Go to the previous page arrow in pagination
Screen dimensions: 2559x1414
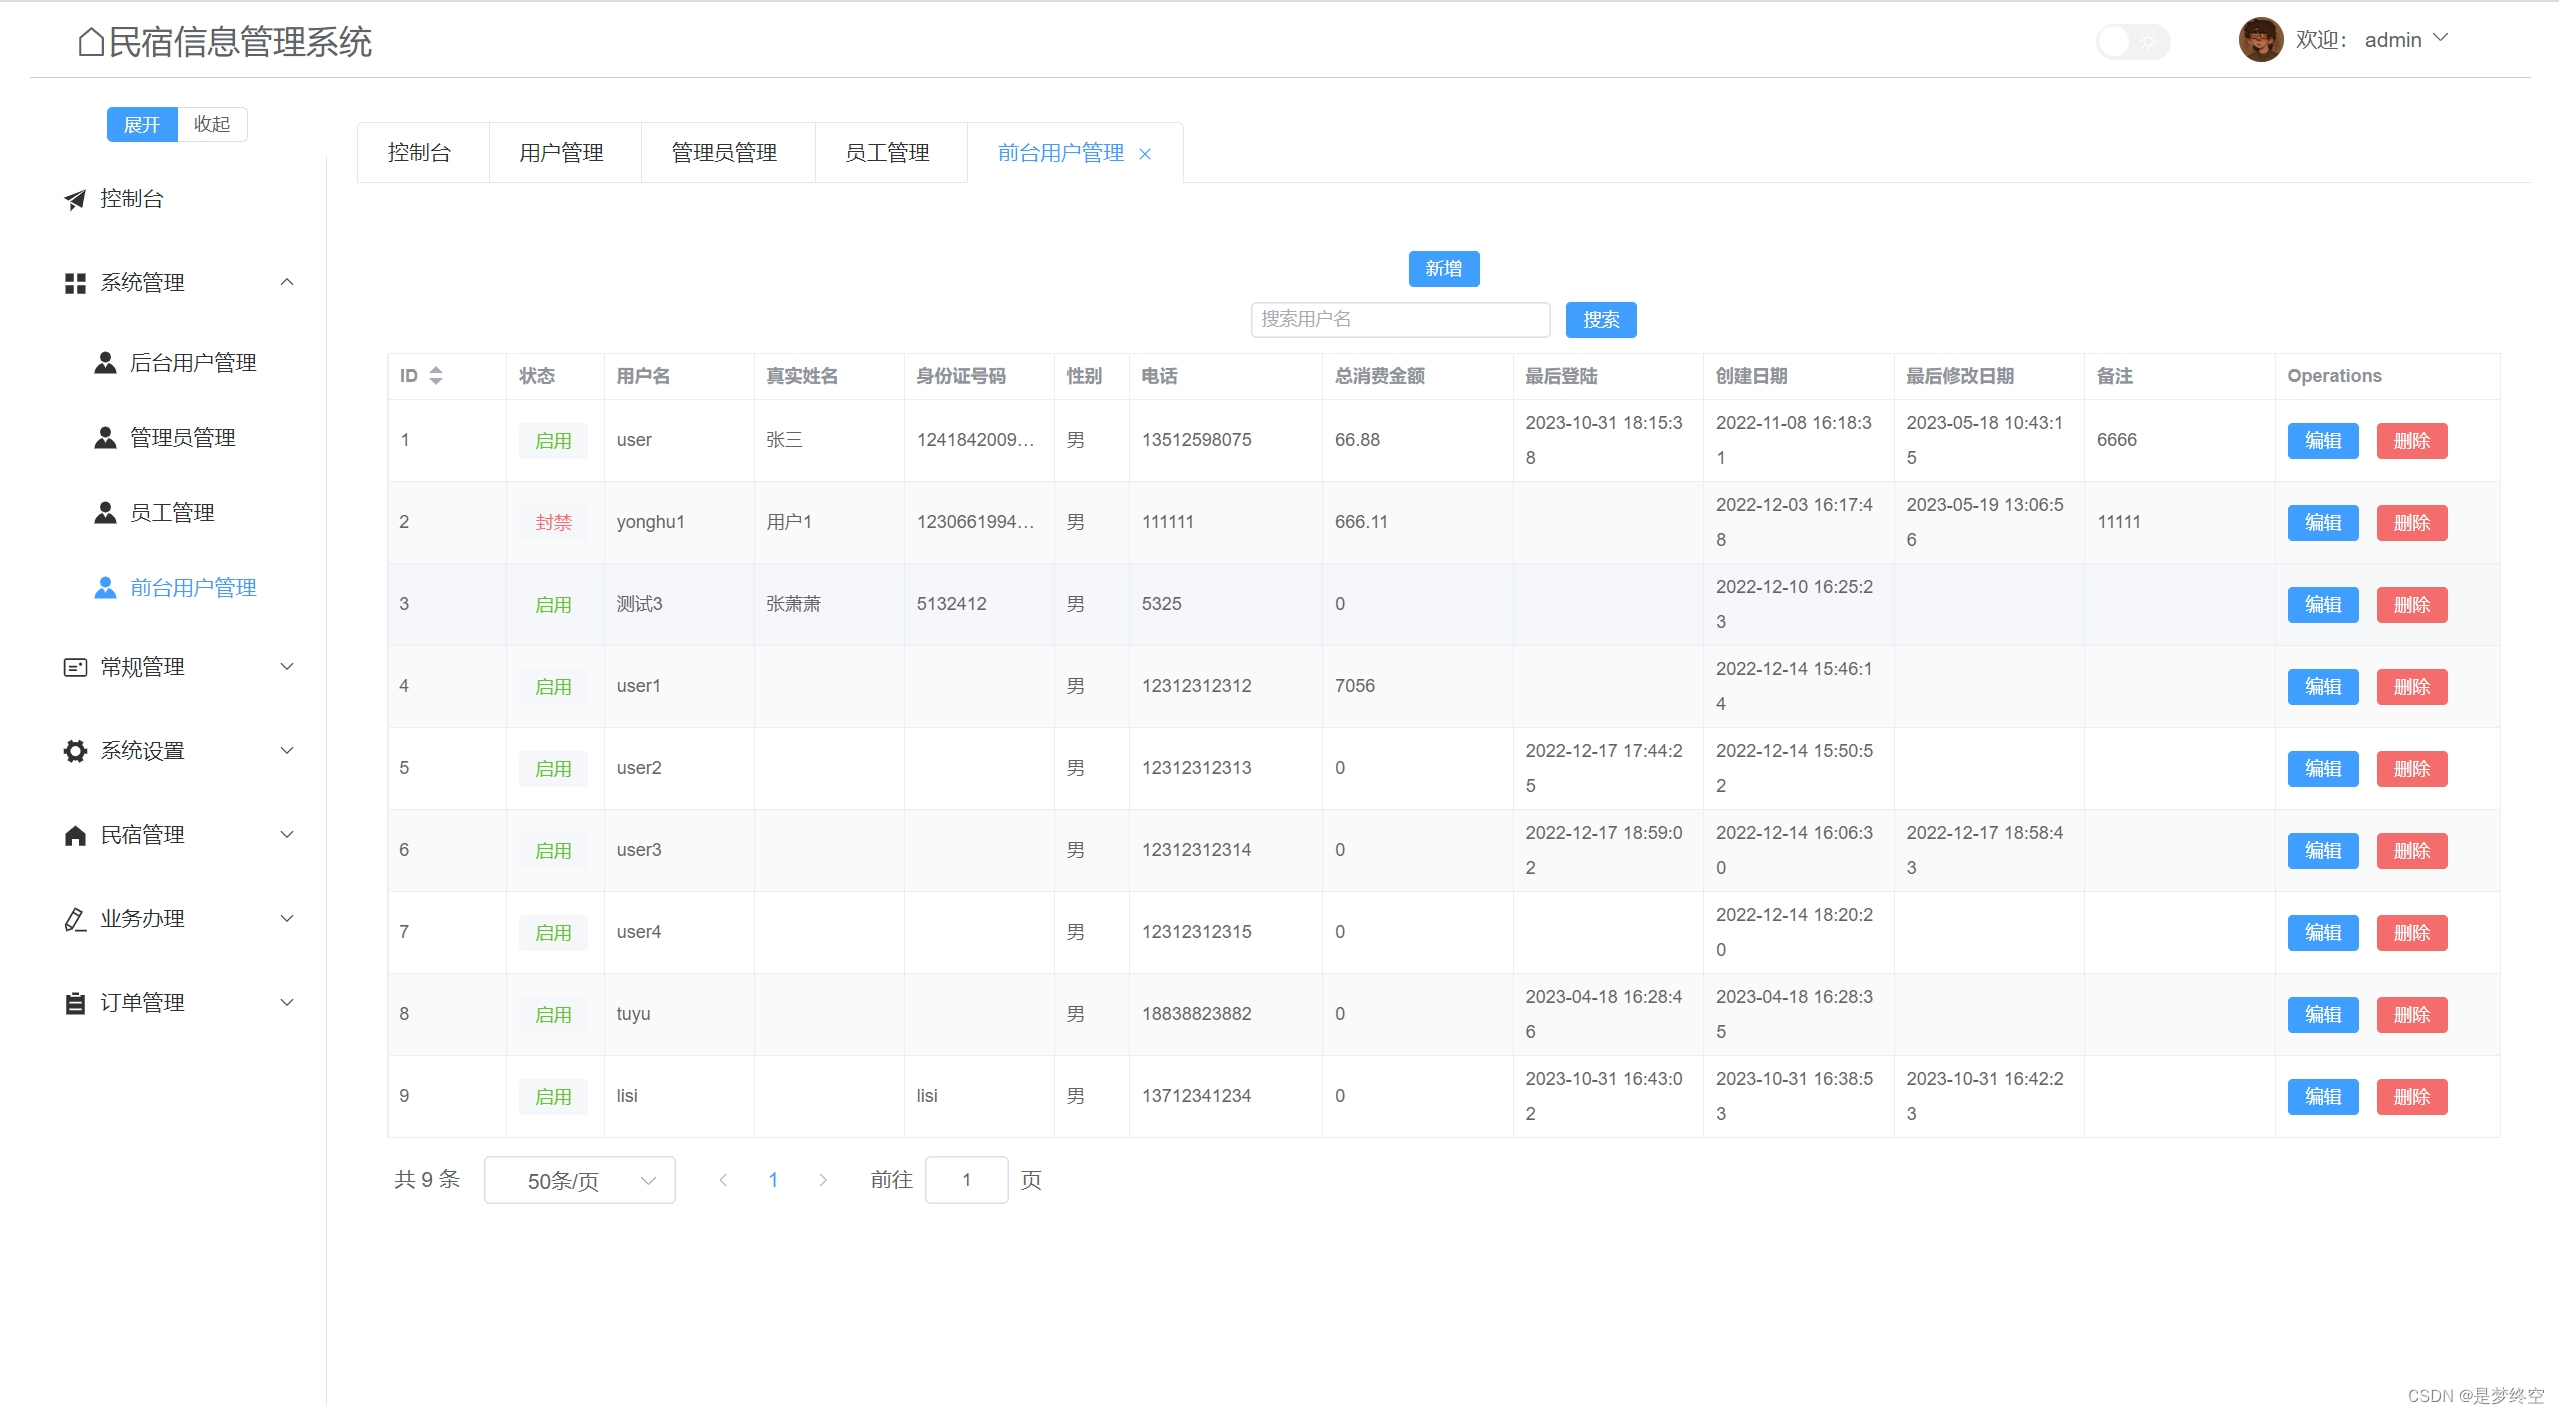point(723,1180)
